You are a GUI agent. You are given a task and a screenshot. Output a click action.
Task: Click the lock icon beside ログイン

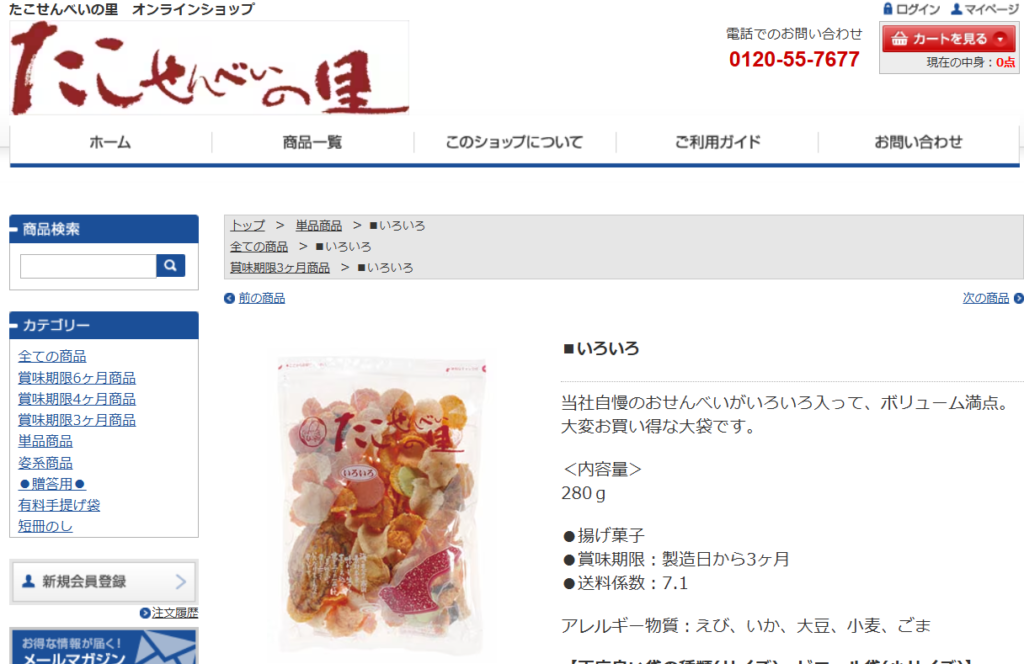(888, 9)
